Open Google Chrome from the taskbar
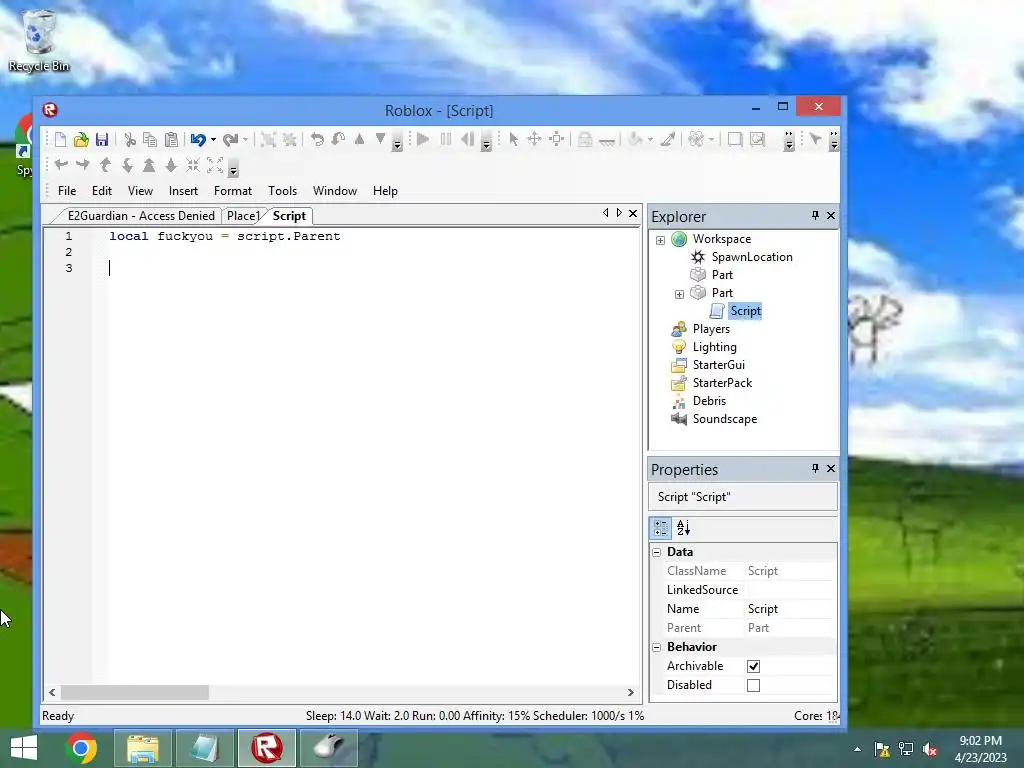This screenshot has width=1024, height=768. point(81,748)
